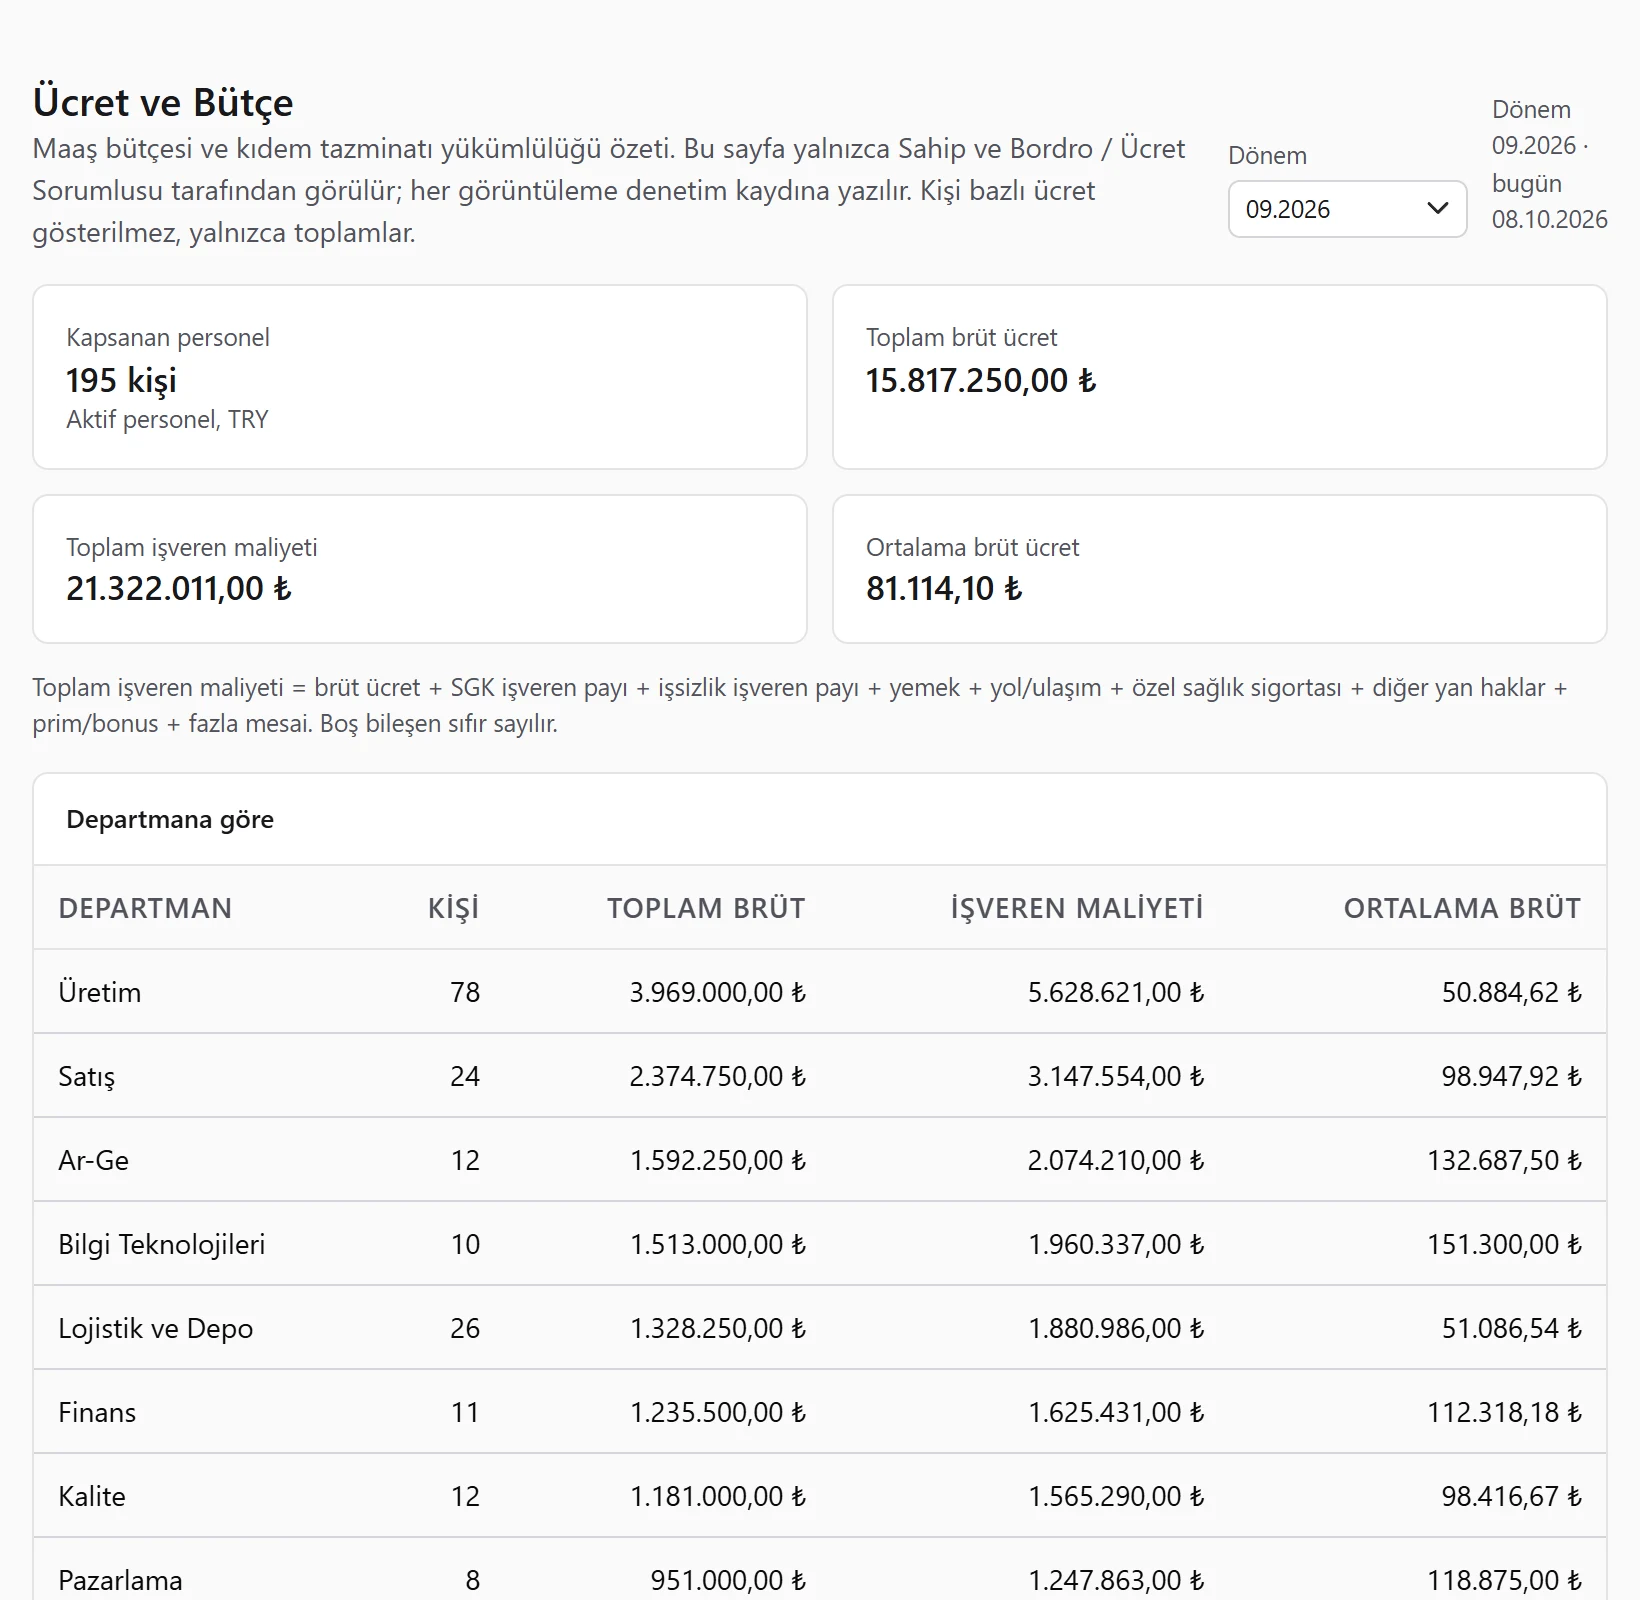
Task: Select the Lojistik ve Depo row name
Action: pos(156,1328)
